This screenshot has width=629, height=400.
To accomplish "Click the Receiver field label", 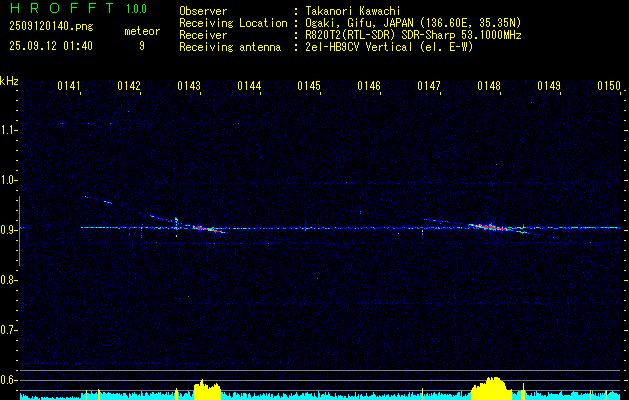I will (x=203, y=35).
